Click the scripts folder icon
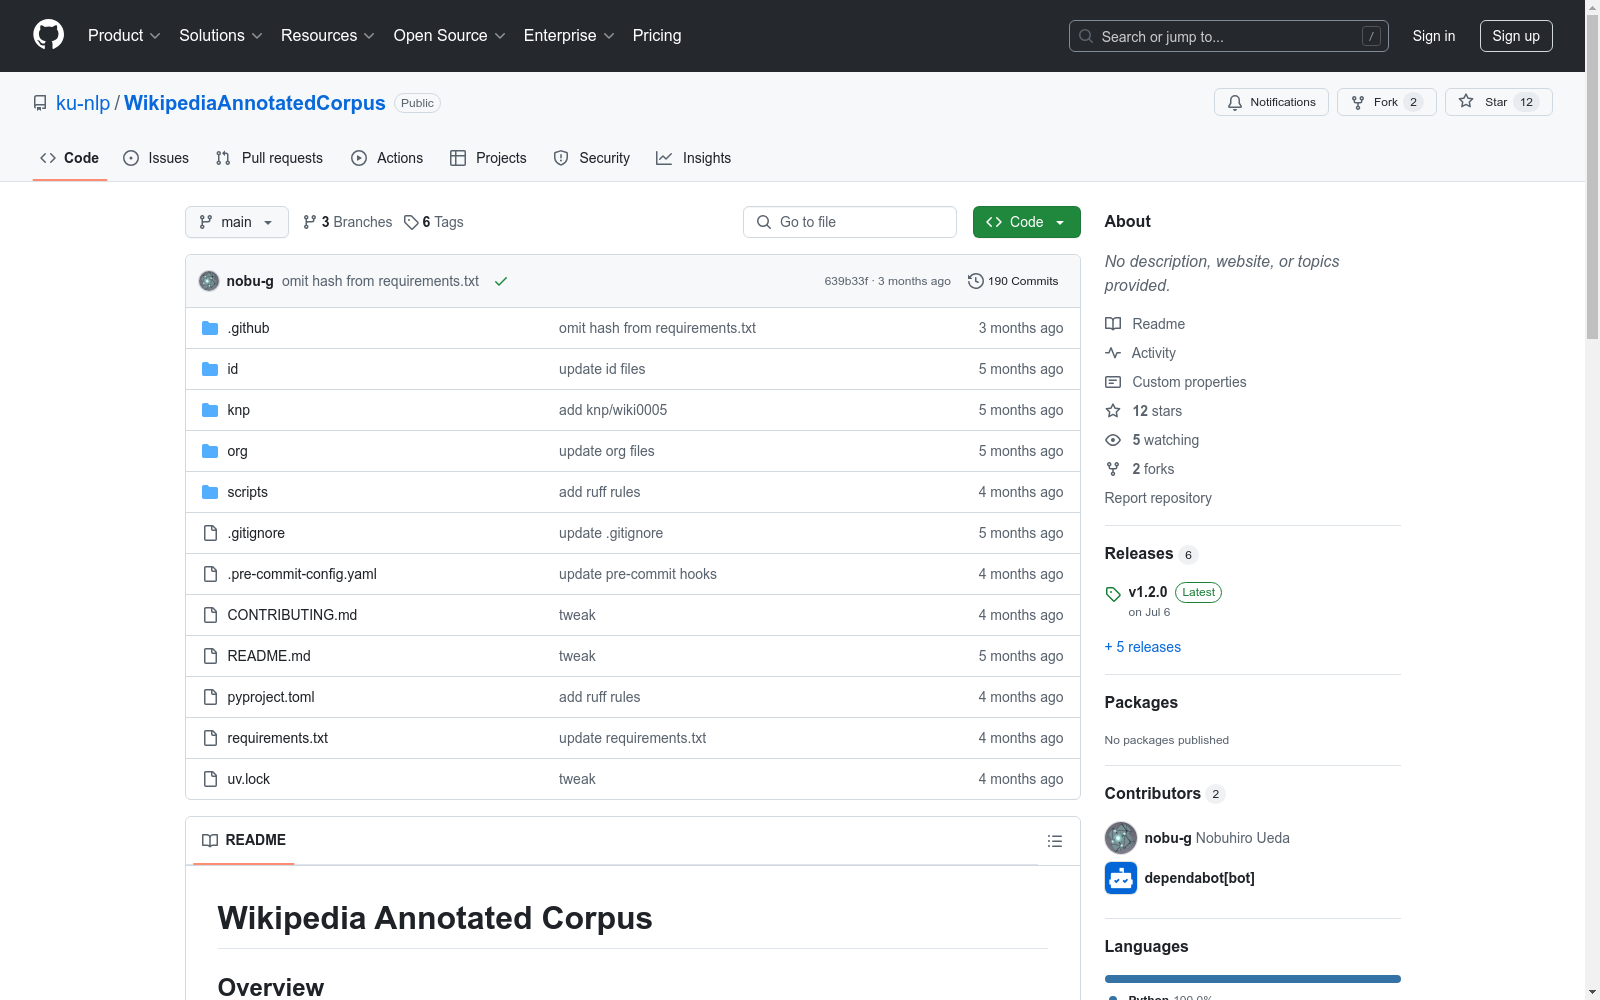 point(210,492)
